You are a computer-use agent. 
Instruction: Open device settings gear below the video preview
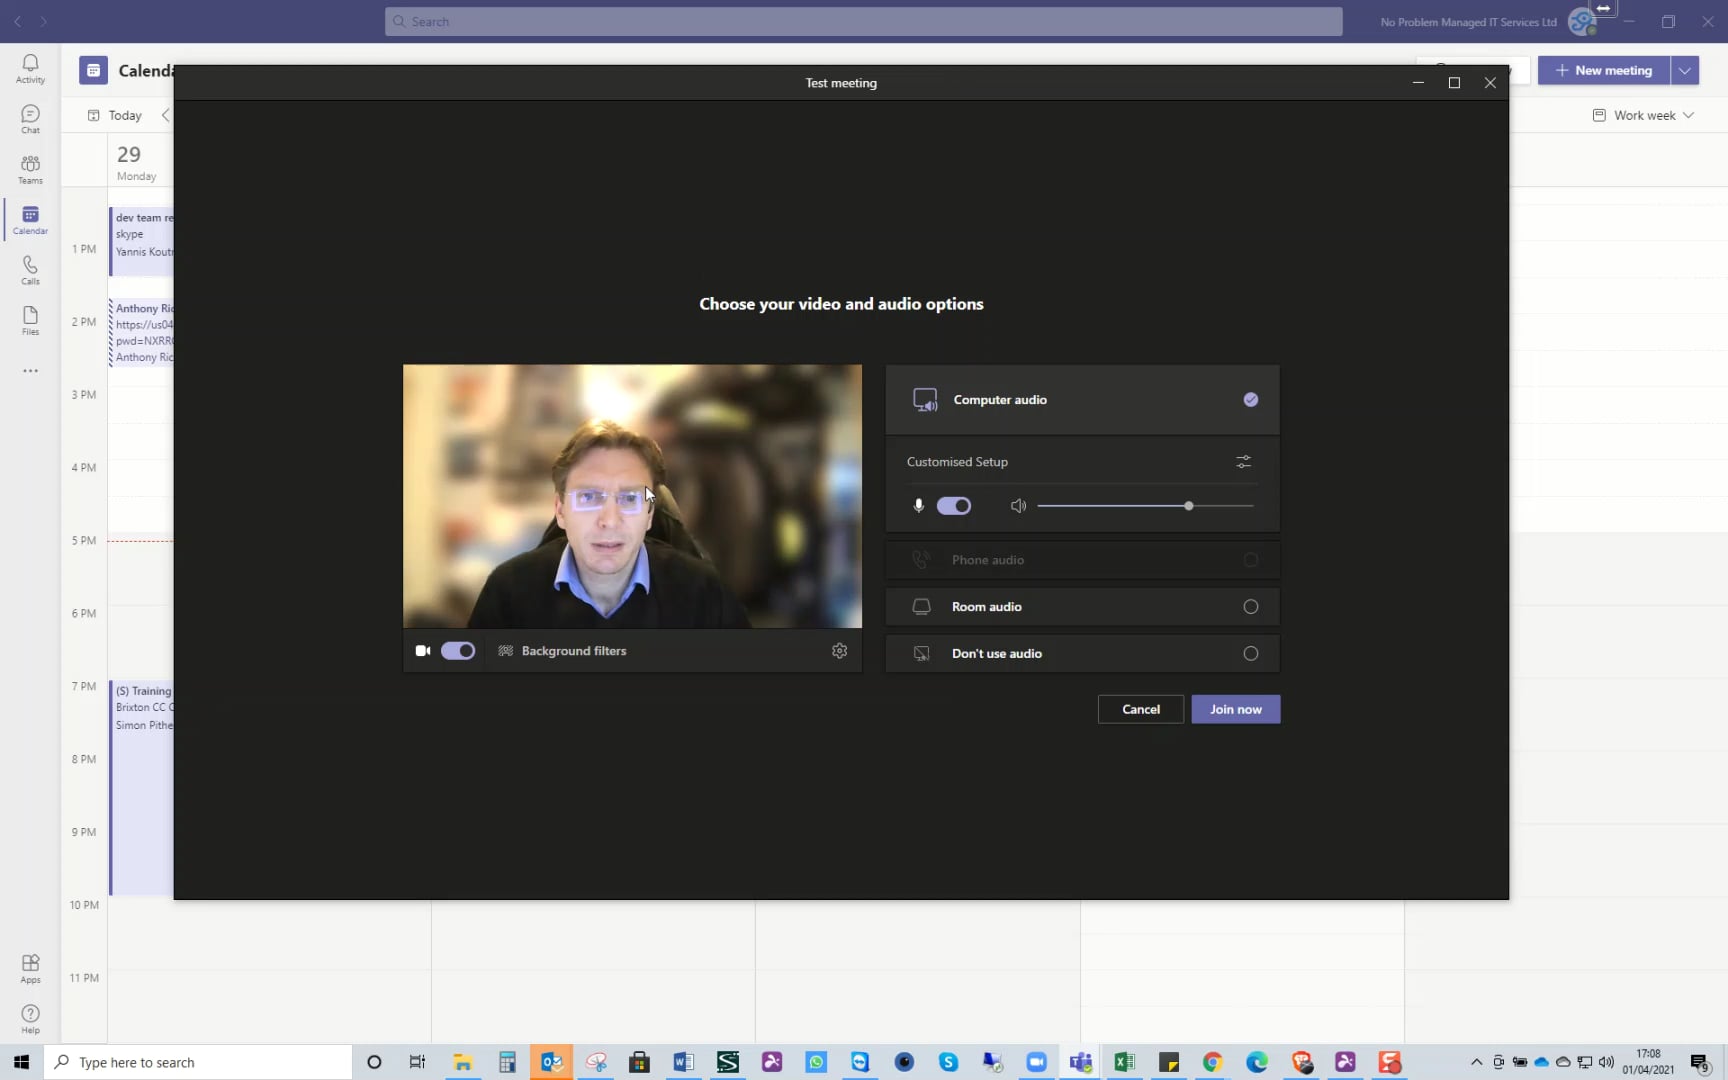click(x=839, y=650)
